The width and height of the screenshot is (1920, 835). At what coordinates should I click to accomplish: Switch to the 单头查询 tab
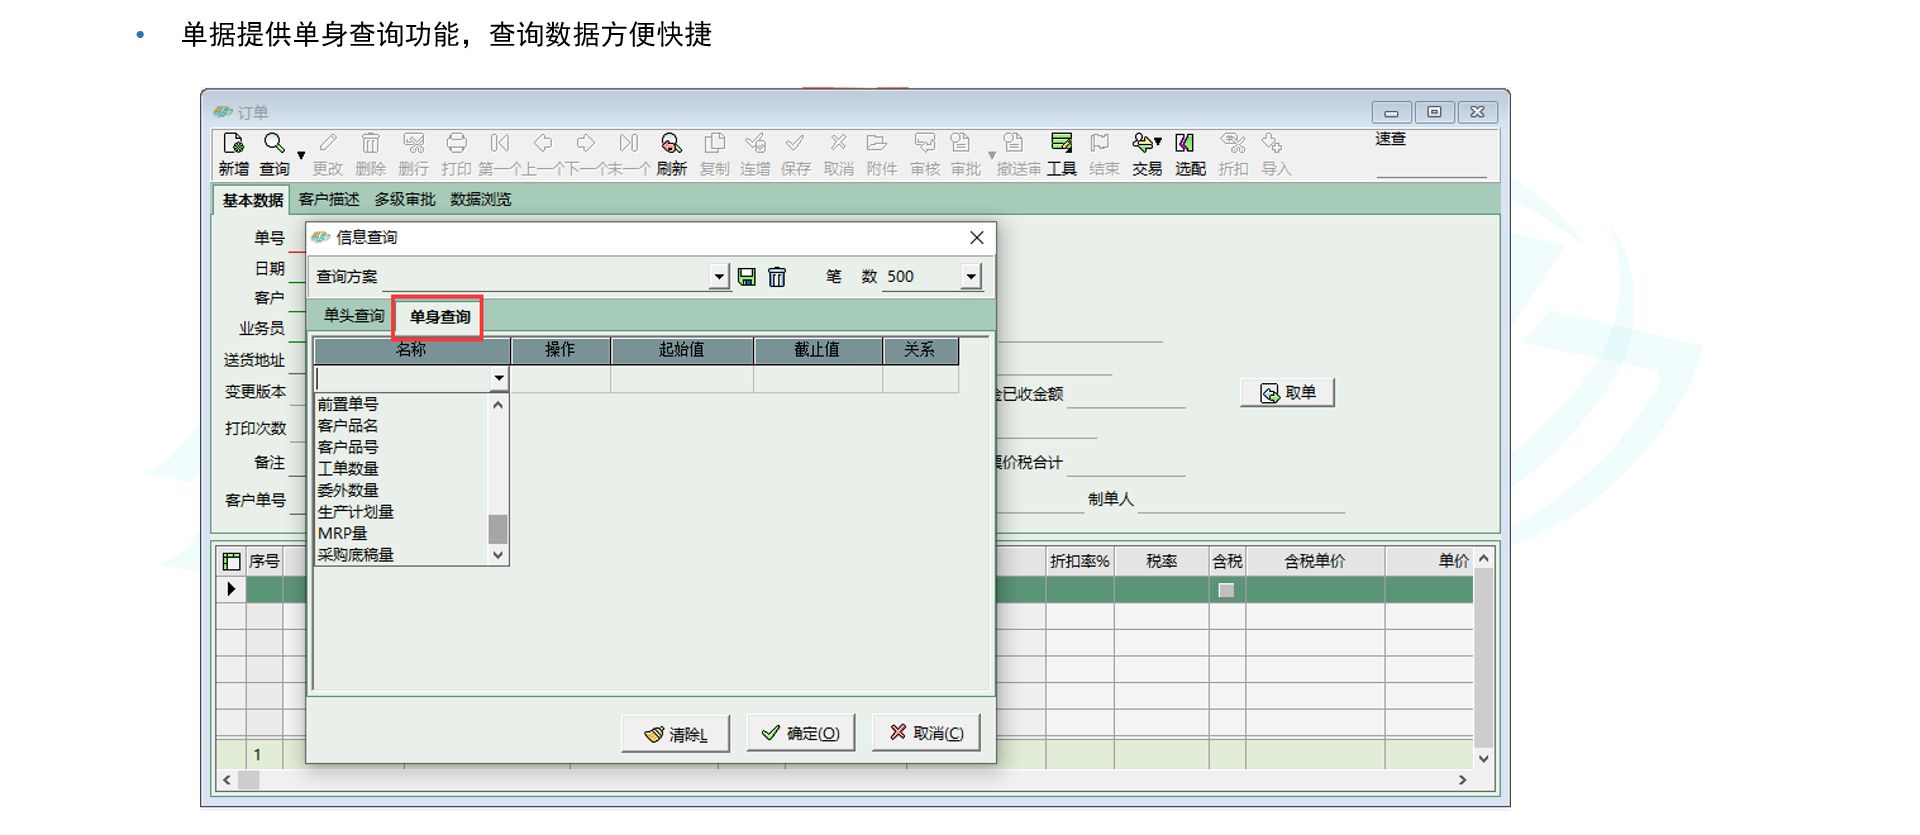coord(353,316)
